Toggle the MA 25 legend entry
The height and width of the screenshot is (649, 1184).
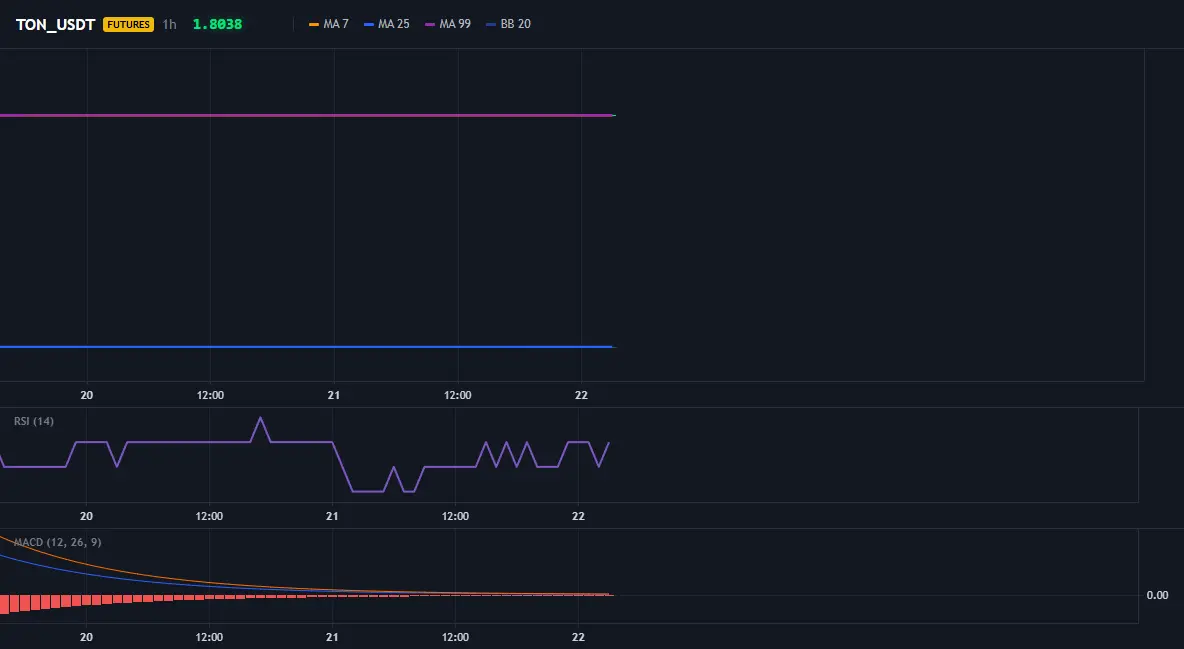(387, 24)
